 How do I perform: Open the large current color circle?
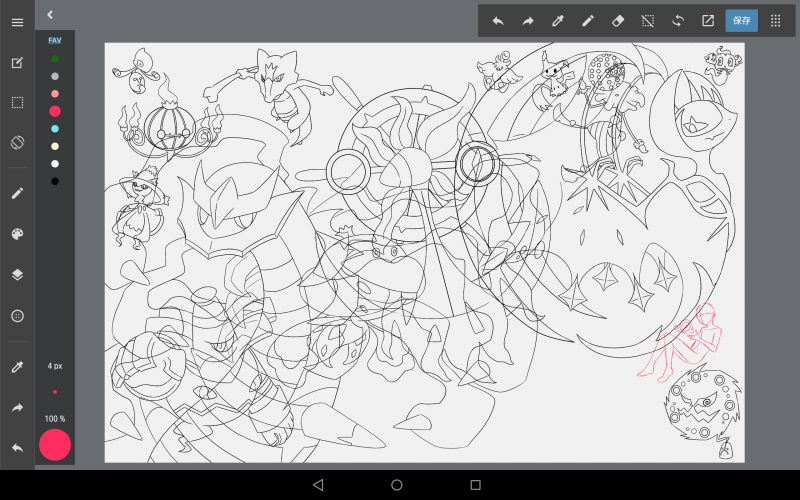click(x=55, y=445)
